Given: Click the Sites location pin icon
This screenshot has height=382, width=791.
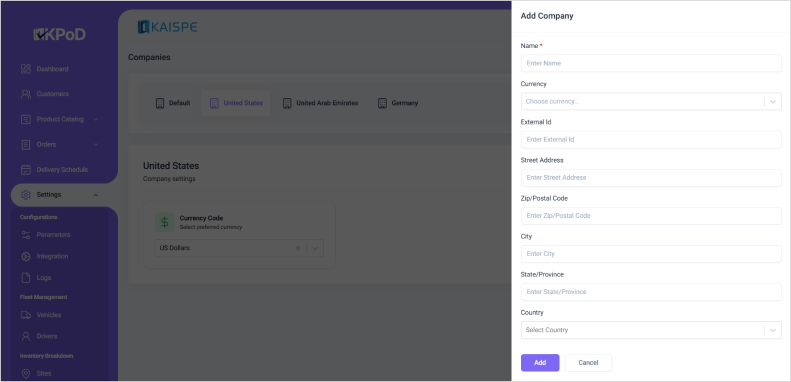Looking at the screenshot, I should pos(26,373).
